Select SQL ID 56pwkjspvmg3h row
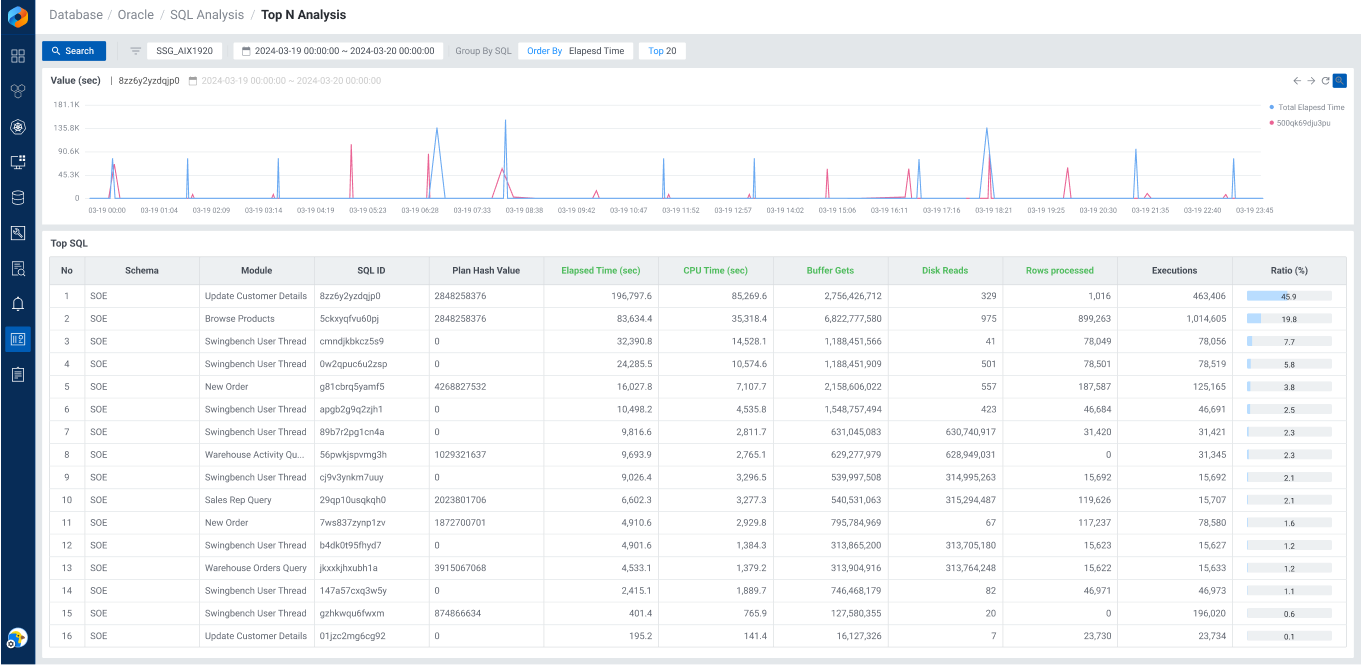 click(697, 455)
